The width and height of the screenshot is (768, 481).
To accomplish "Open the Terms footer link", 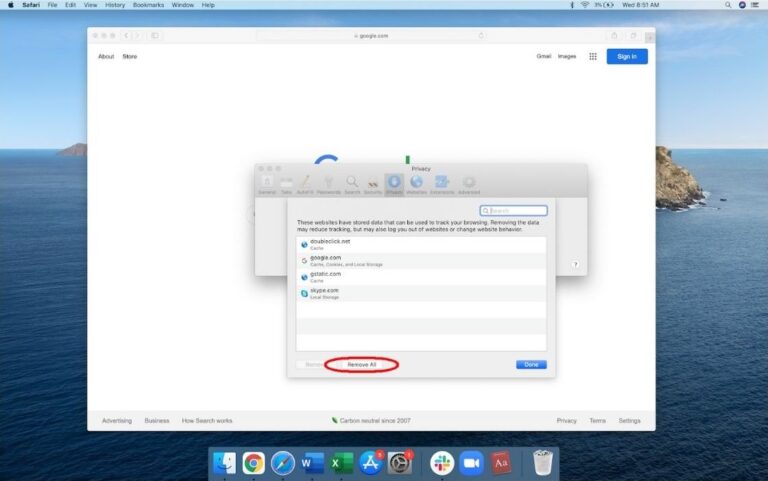I will tap(598, 421).
